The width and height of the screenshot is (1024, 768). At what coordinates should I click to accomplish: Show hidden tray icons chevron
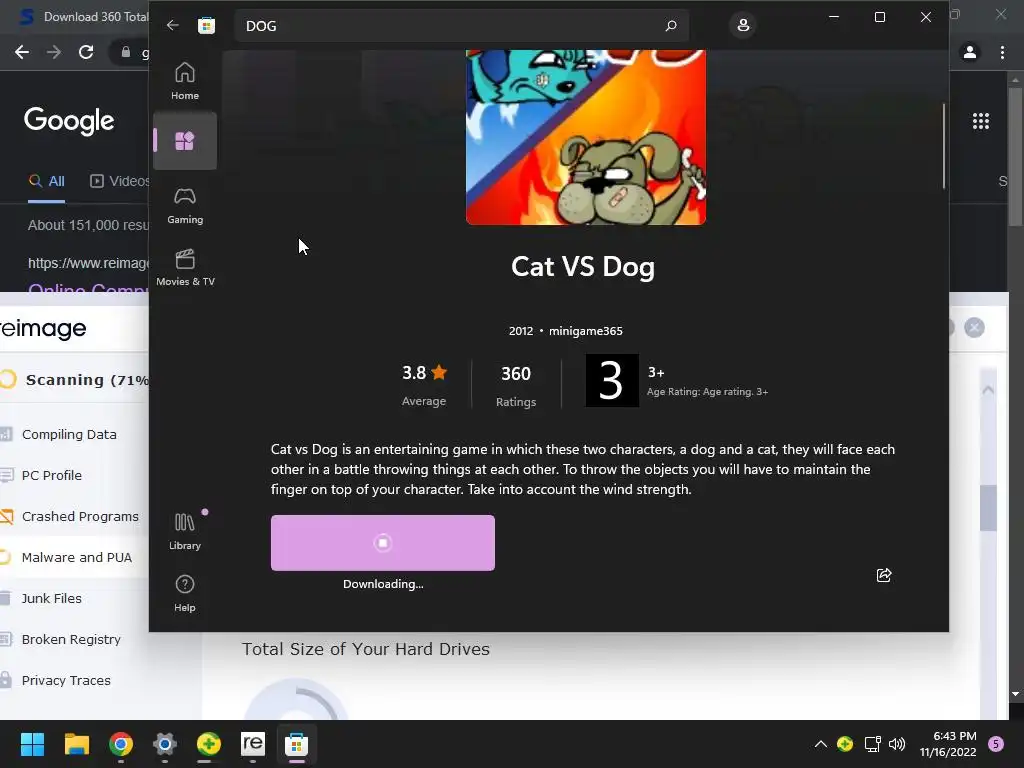pos(821,744)
